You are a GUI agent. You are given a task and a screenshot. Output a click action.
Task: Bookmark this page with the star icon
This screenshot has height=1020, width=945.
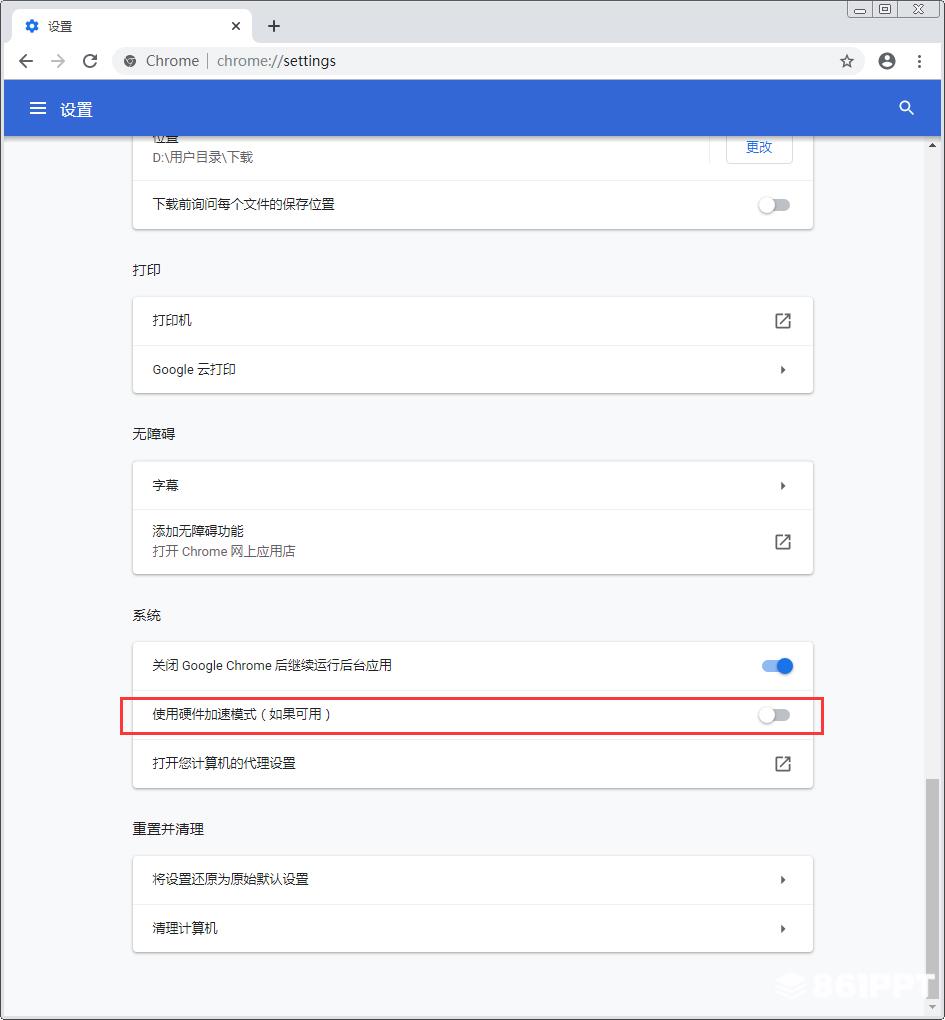[x=846, y=61]
